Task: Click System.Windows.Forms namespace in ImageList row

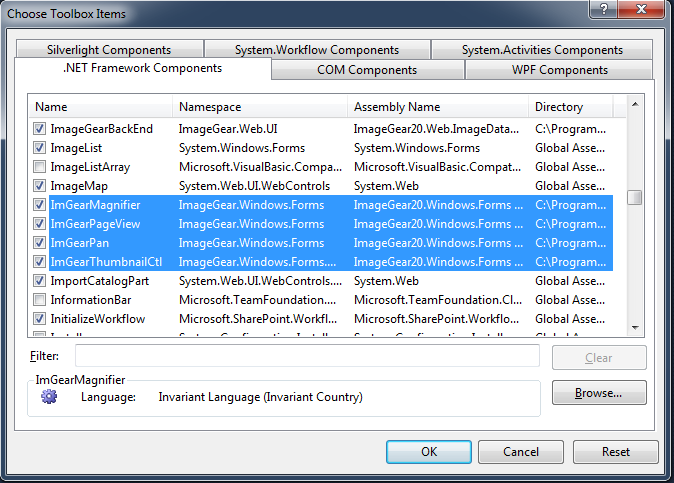Action: [242, 148]
